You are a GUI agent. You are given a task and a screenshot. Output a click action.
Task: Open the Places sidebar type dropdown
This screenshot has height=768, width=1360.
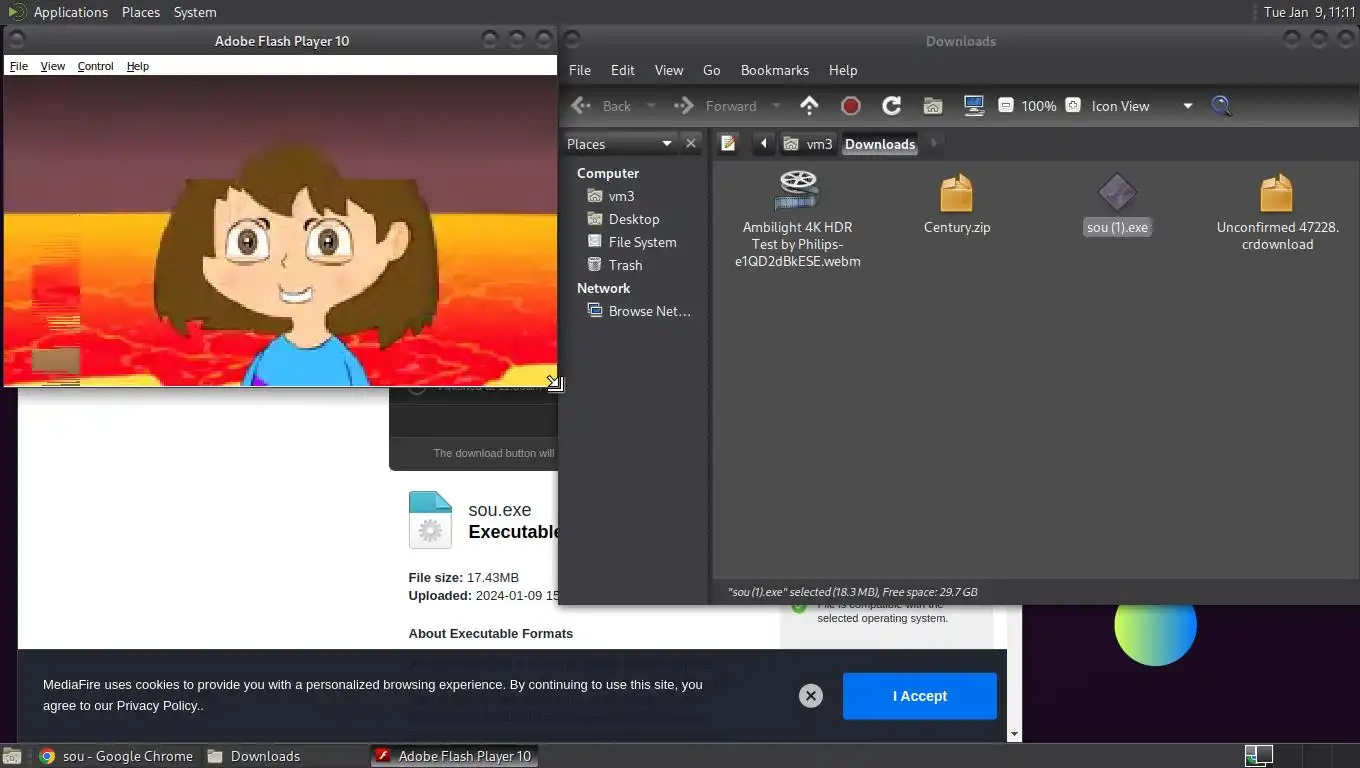(x=620, y=144)
